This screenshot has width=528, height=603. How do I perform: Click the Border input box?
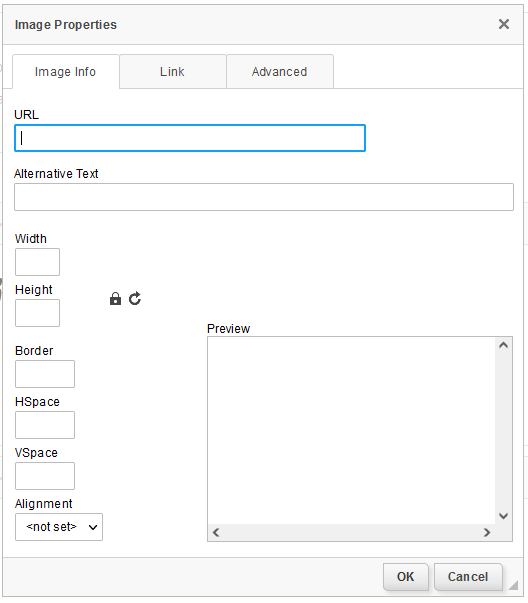click(45, 374)
